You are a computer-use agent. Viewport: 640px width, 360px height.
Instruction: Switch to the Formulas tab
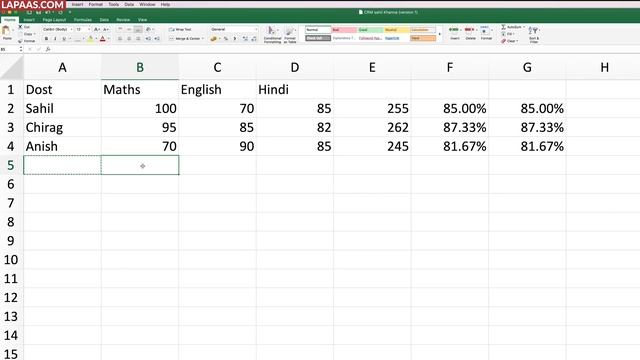tap(83, 20)
